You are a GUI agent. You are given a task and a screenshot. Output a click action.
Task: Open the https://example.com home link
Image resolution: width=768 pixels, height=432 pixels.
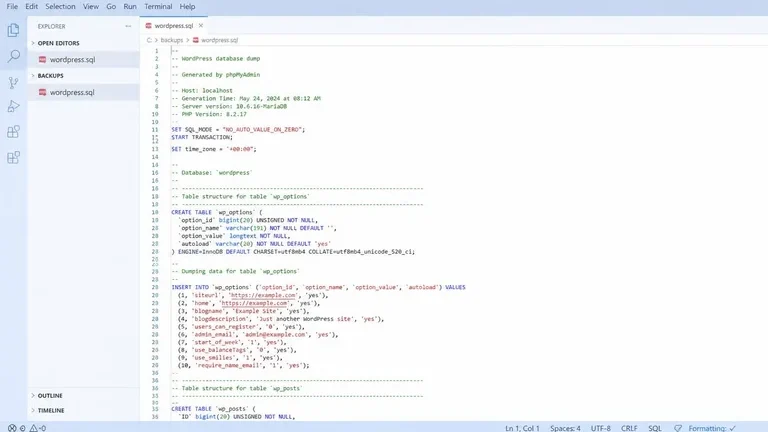[x=254, y=303]
